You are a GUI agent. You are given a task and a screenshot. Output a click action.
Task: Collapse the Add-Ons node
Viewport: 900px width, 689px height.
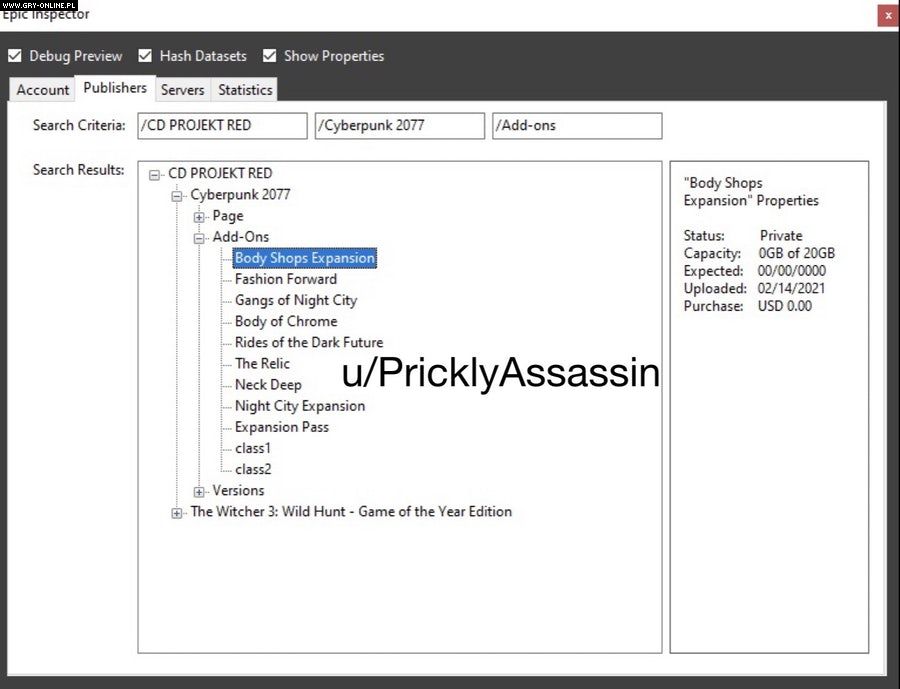tap(200, 238)
